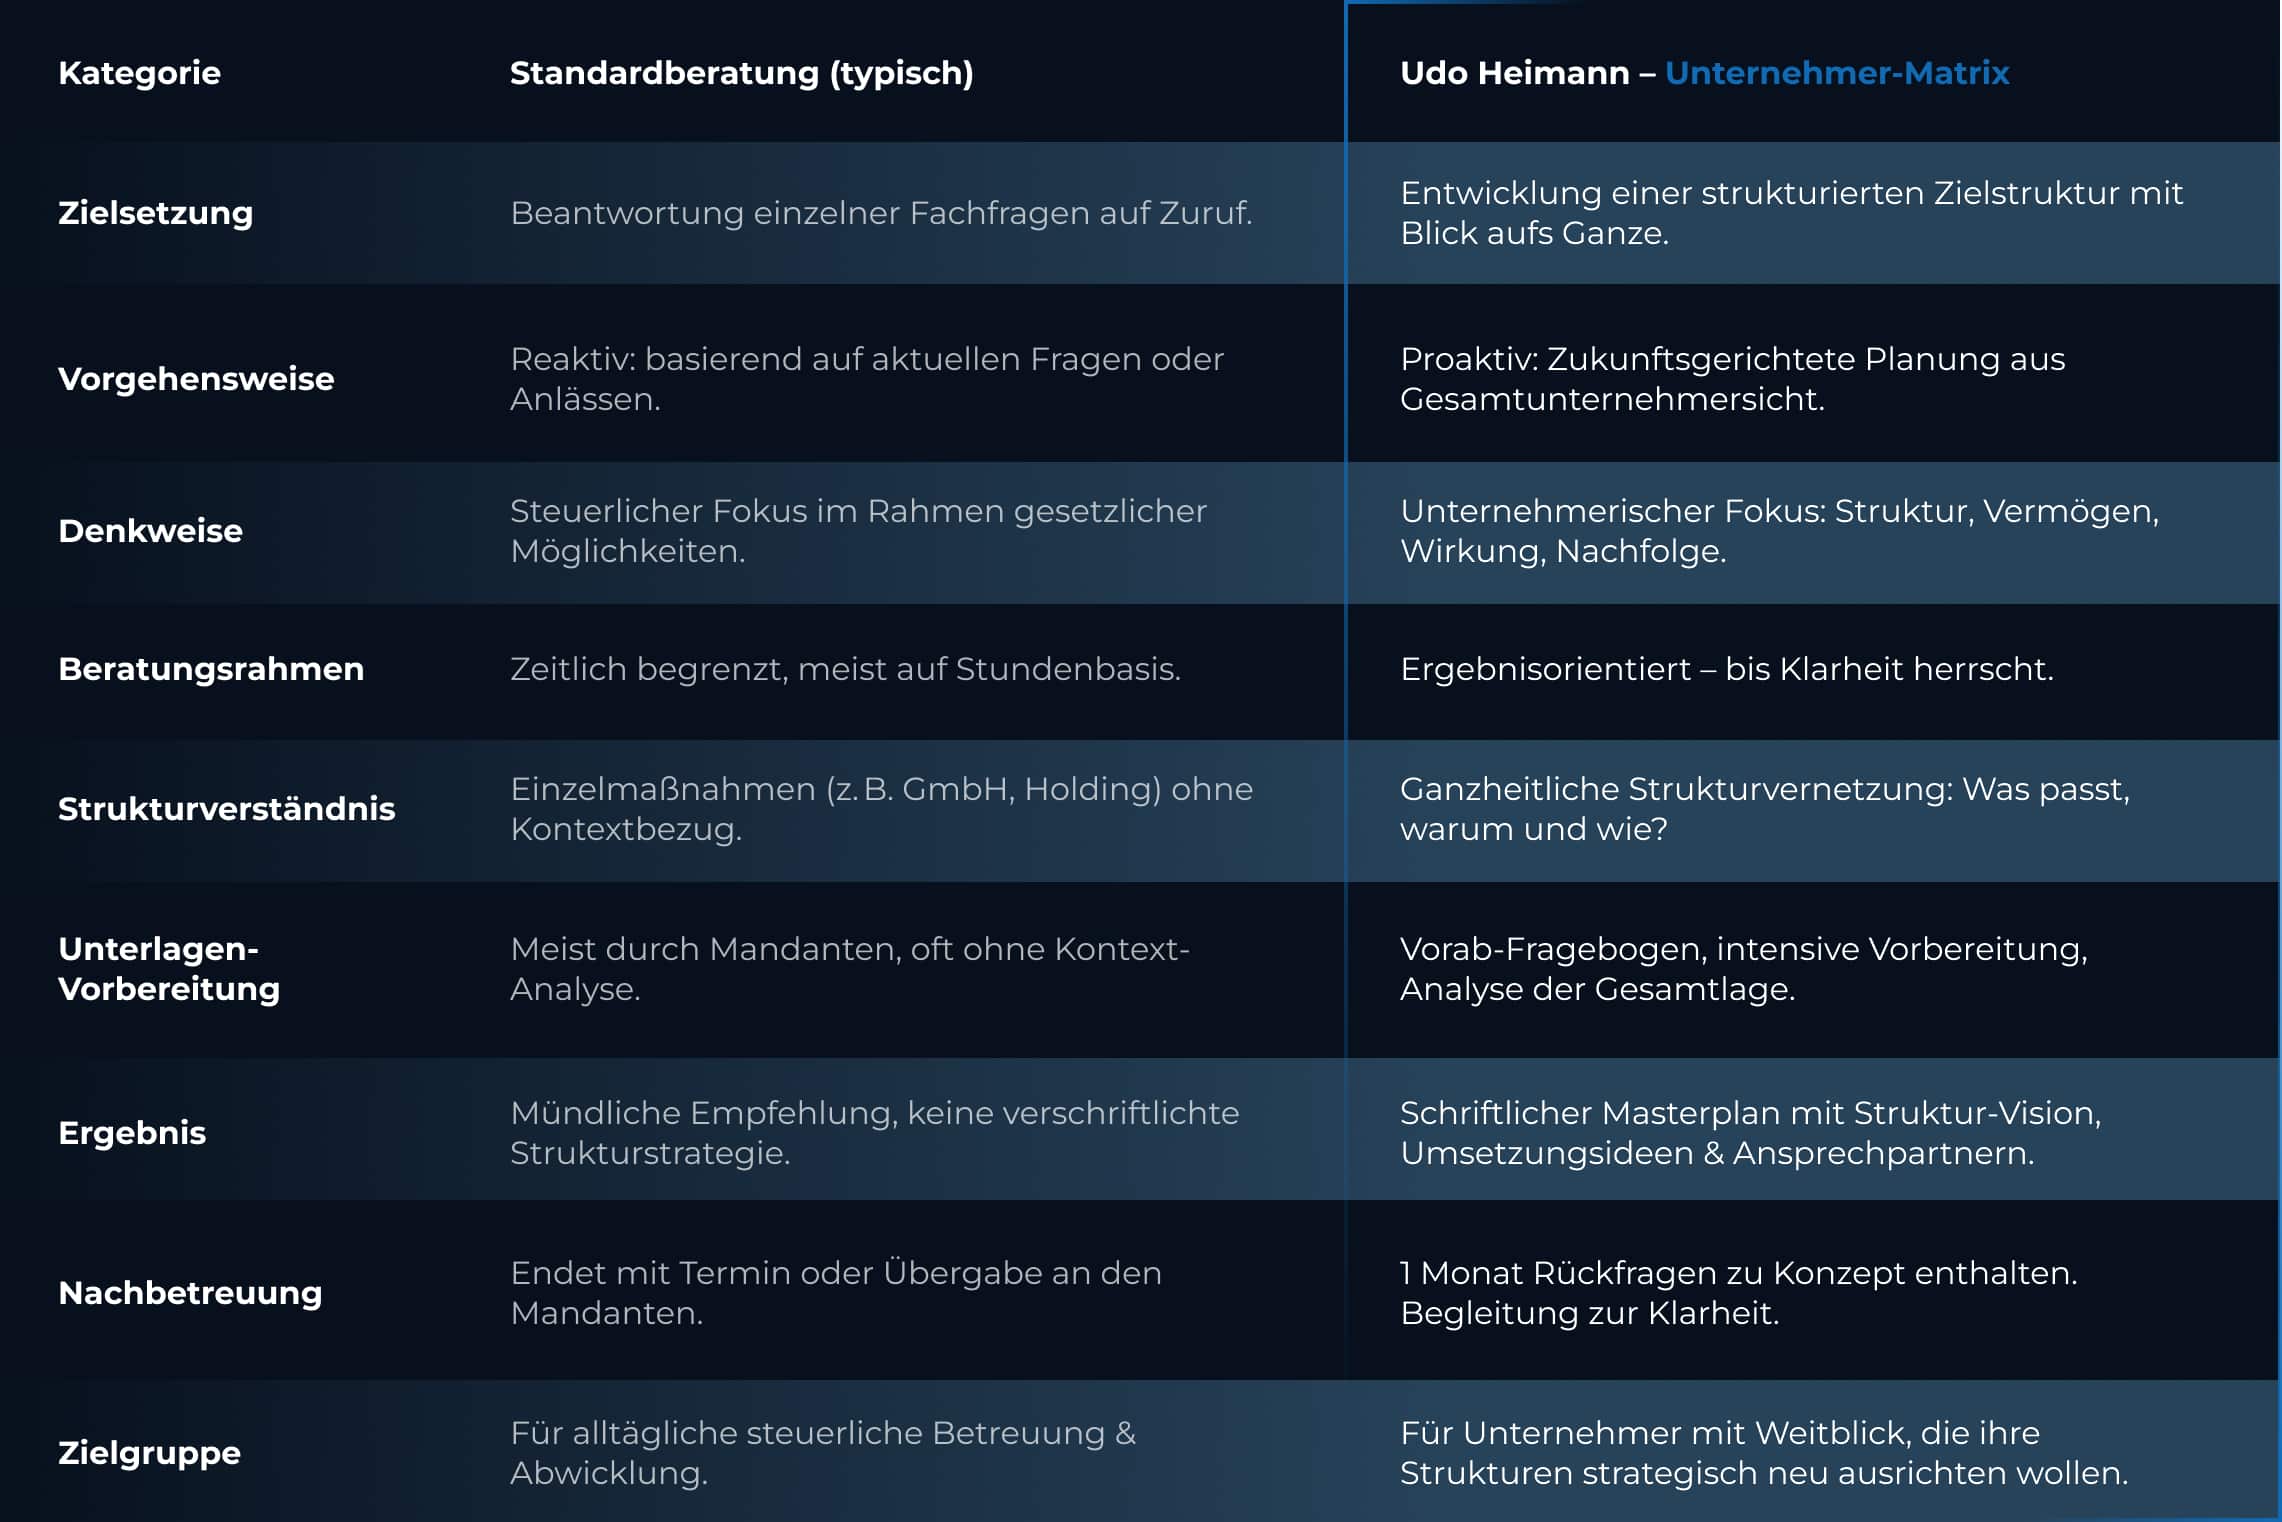Click 'Beantwortung einzelner Fachfragen auf Zuruf' cell

point(881,213)
